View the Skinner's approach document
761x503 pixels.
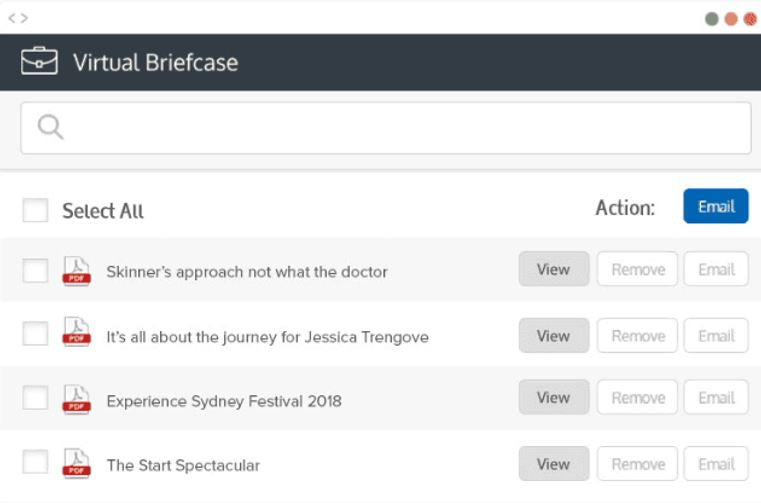(x=554, y=268)
